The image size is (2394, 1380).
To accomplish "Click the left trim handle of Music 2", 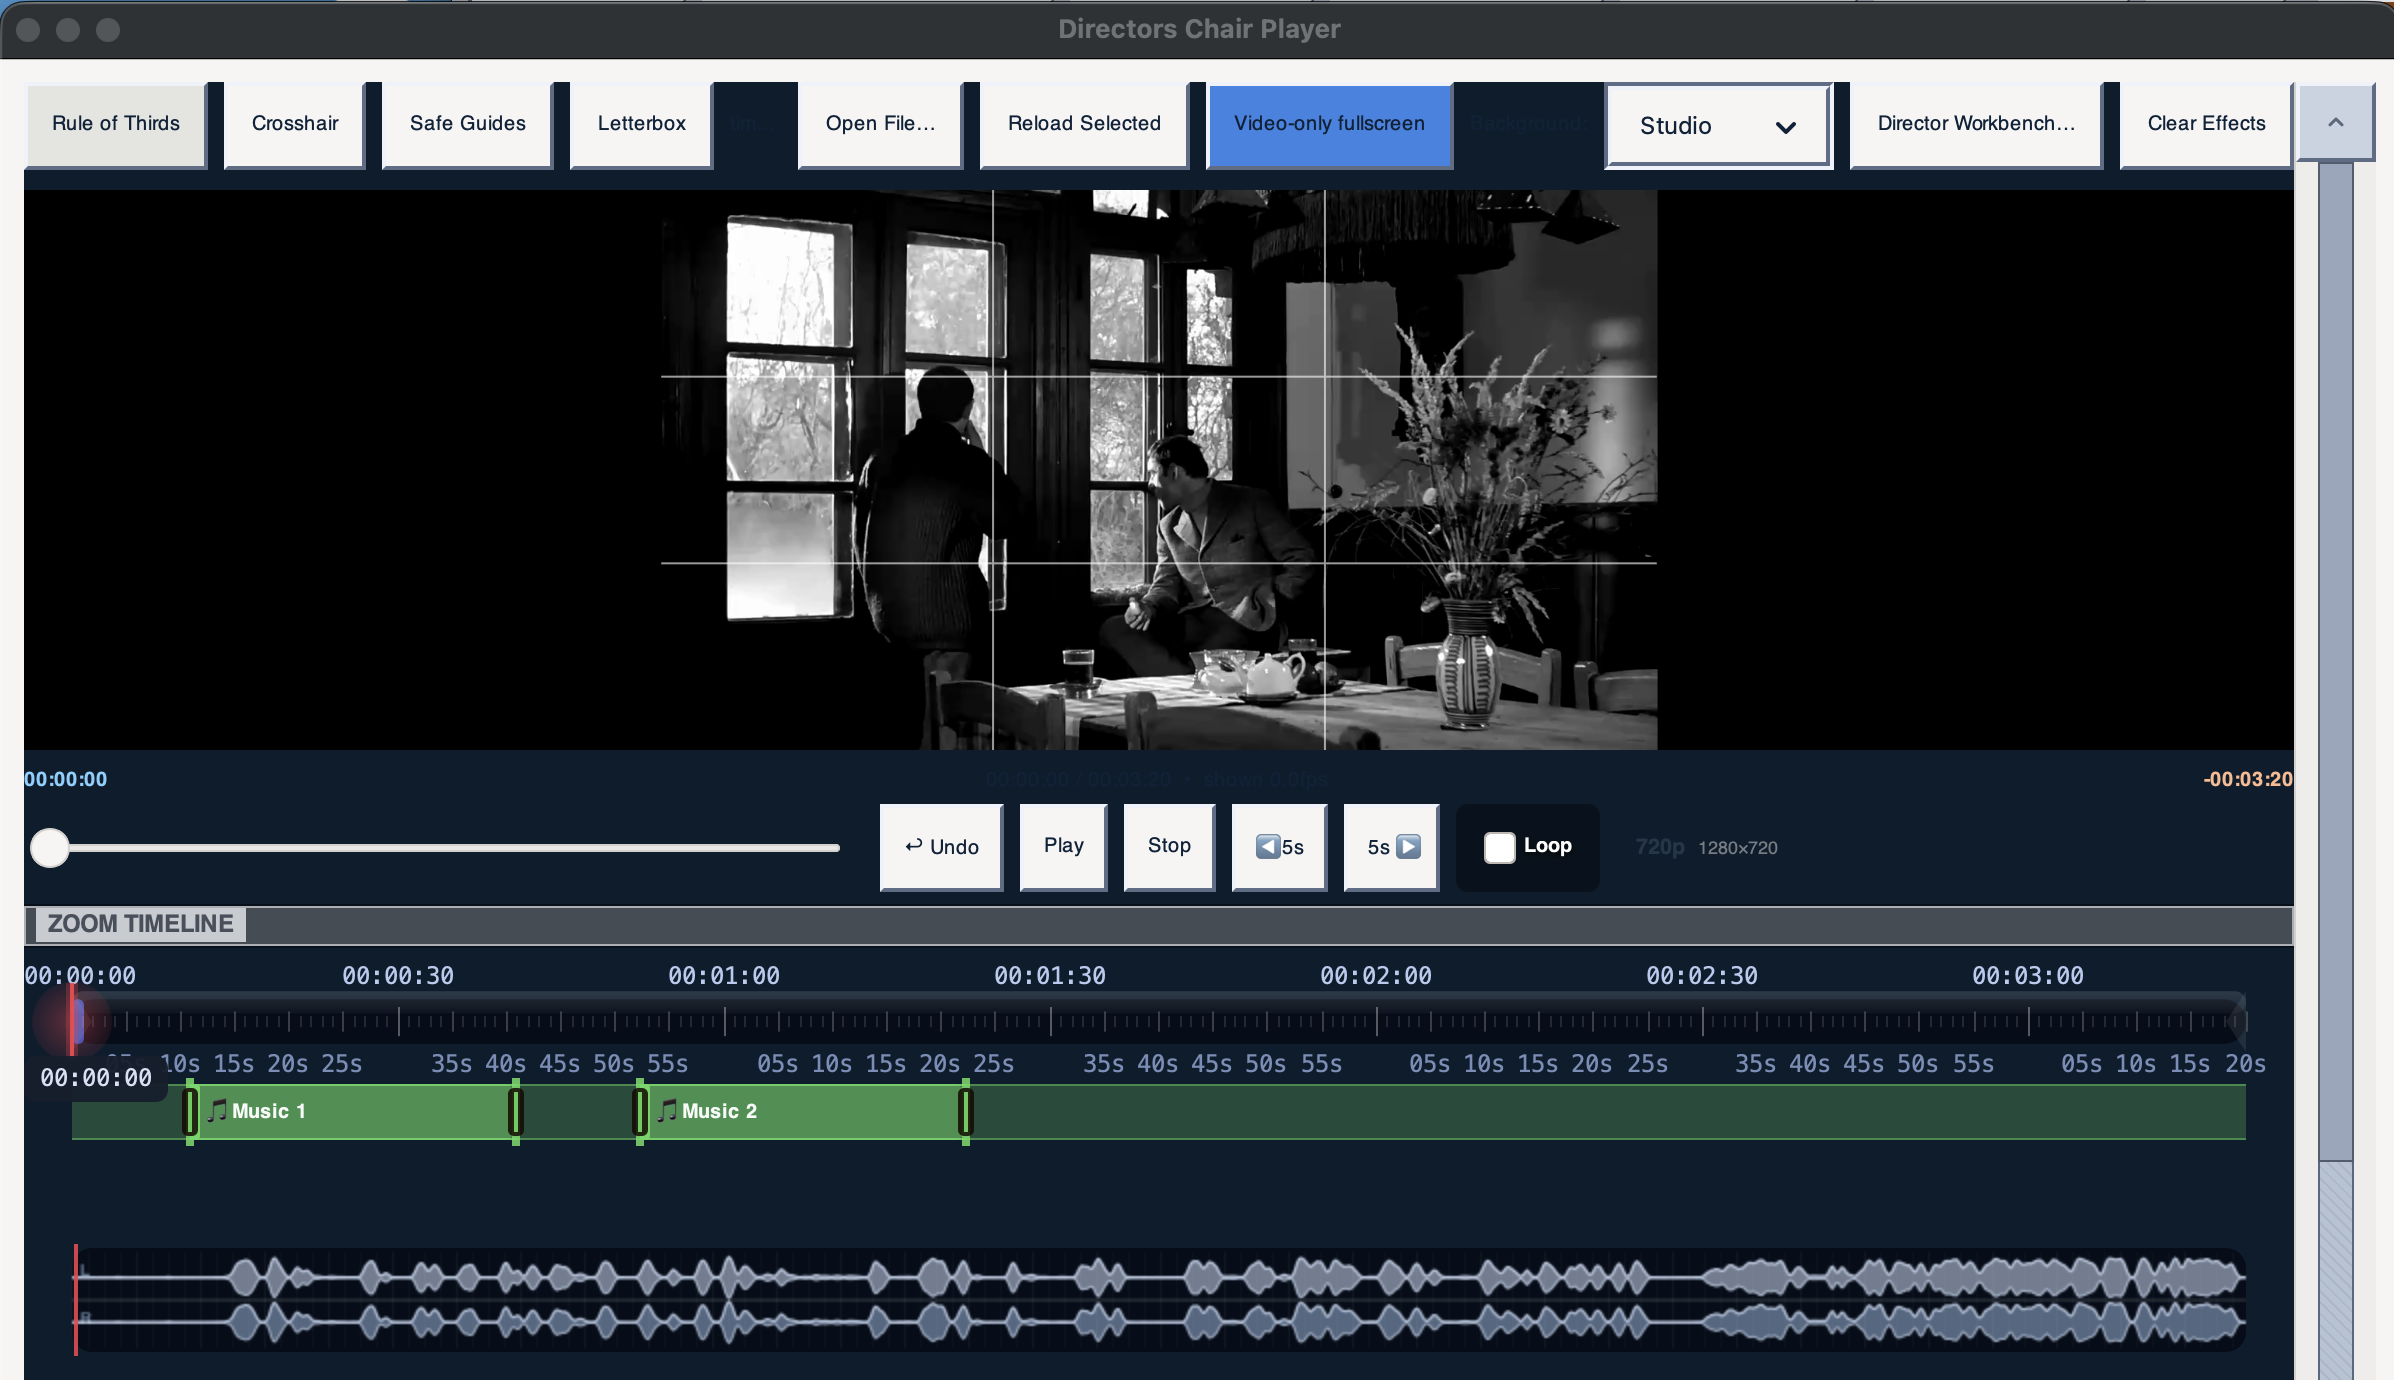I will click(x=640, y=1112).
